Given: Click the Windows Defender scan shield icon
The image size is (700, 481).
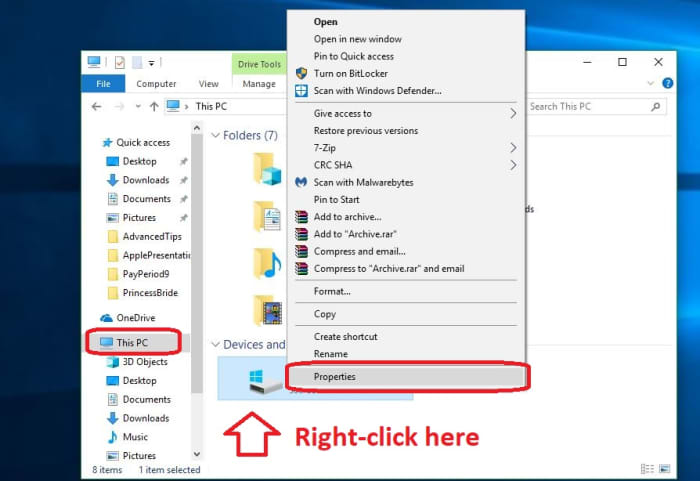Looking at the screenshot, I should (x=300, y=90).
